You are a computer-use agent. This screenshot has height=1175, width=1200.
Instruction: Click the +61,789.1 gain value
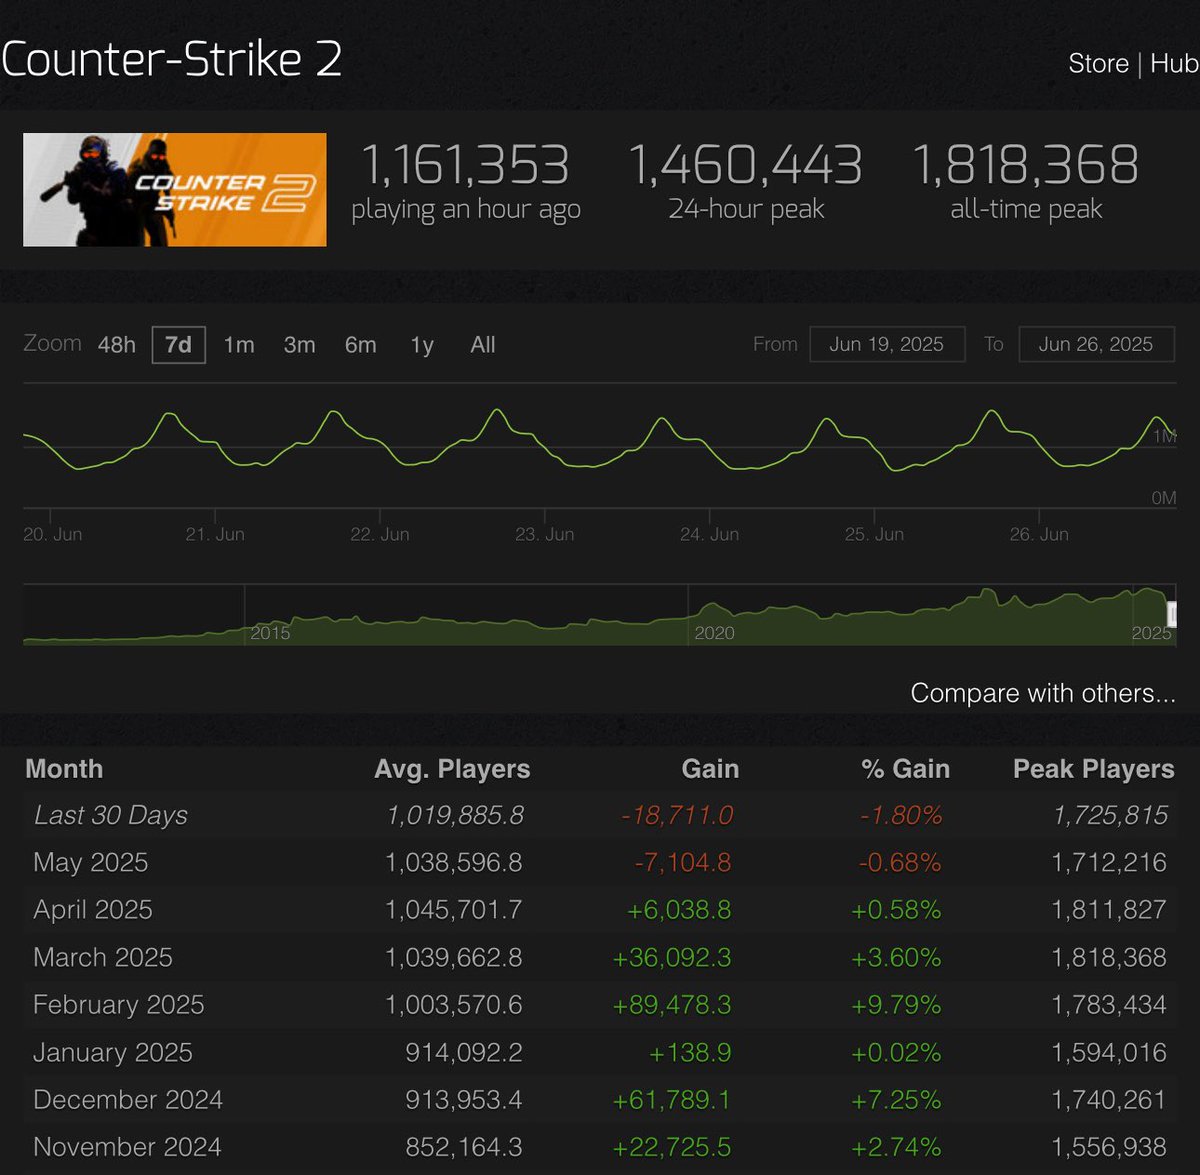click(672, 1100)
